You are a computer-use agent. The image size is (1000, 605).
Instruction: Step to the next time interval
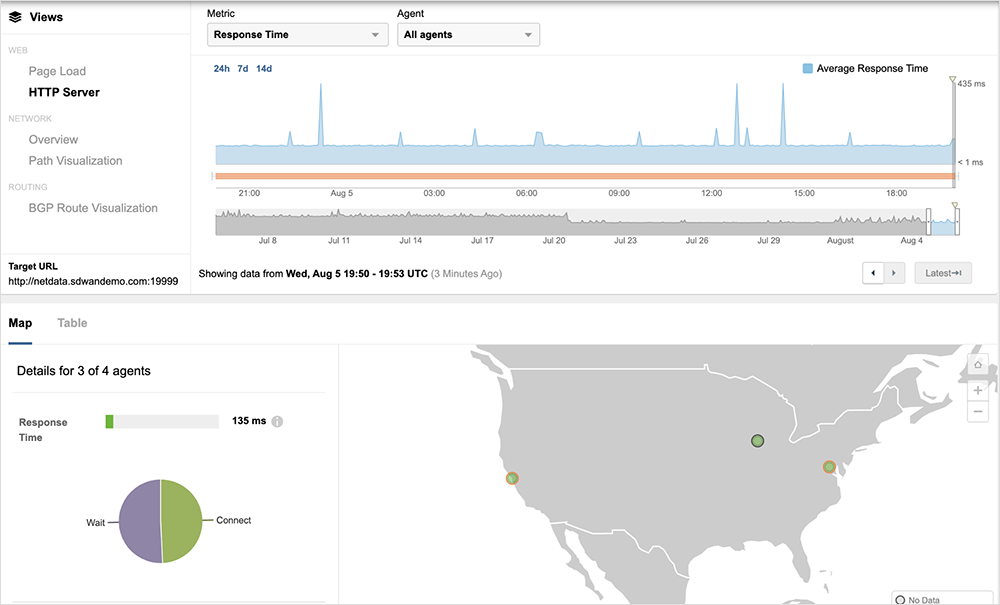pyautogui.click(x=895, y=273)
